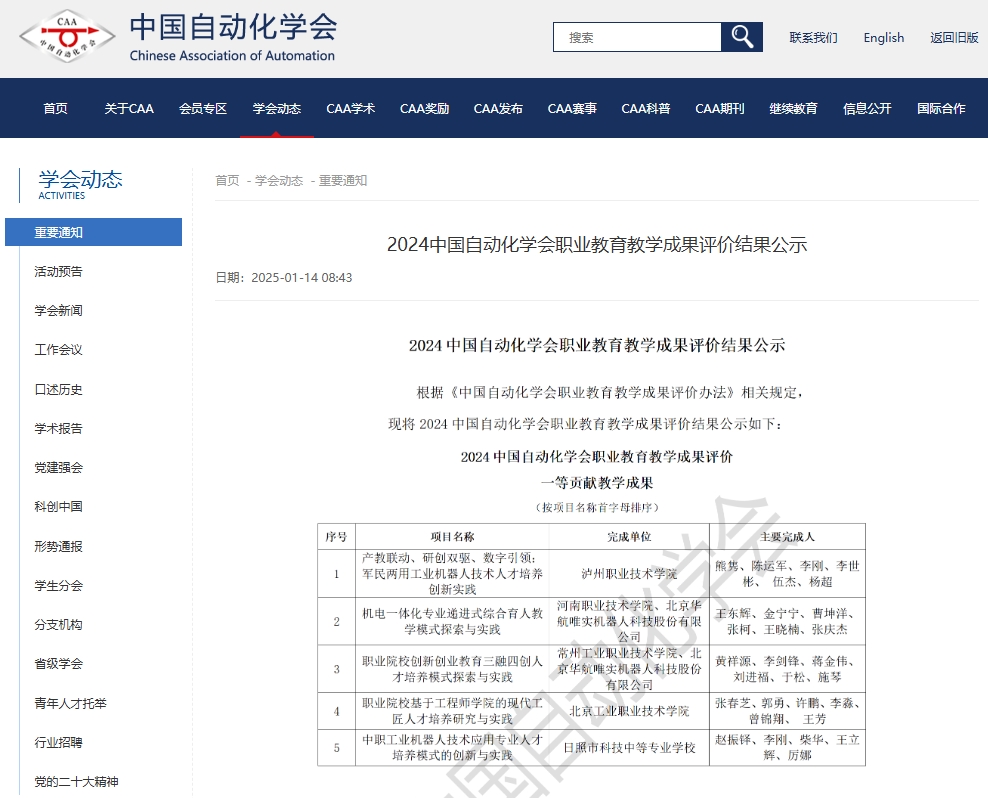Open the CAA奖励 navigation item

click(x=425, y=108)
